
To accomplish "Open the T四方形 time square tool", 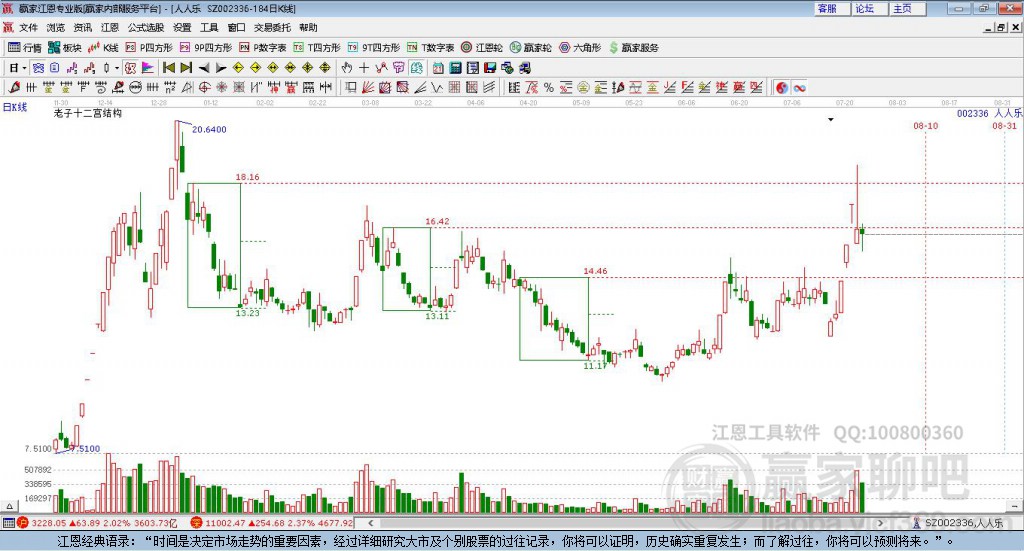I will 317,48.
